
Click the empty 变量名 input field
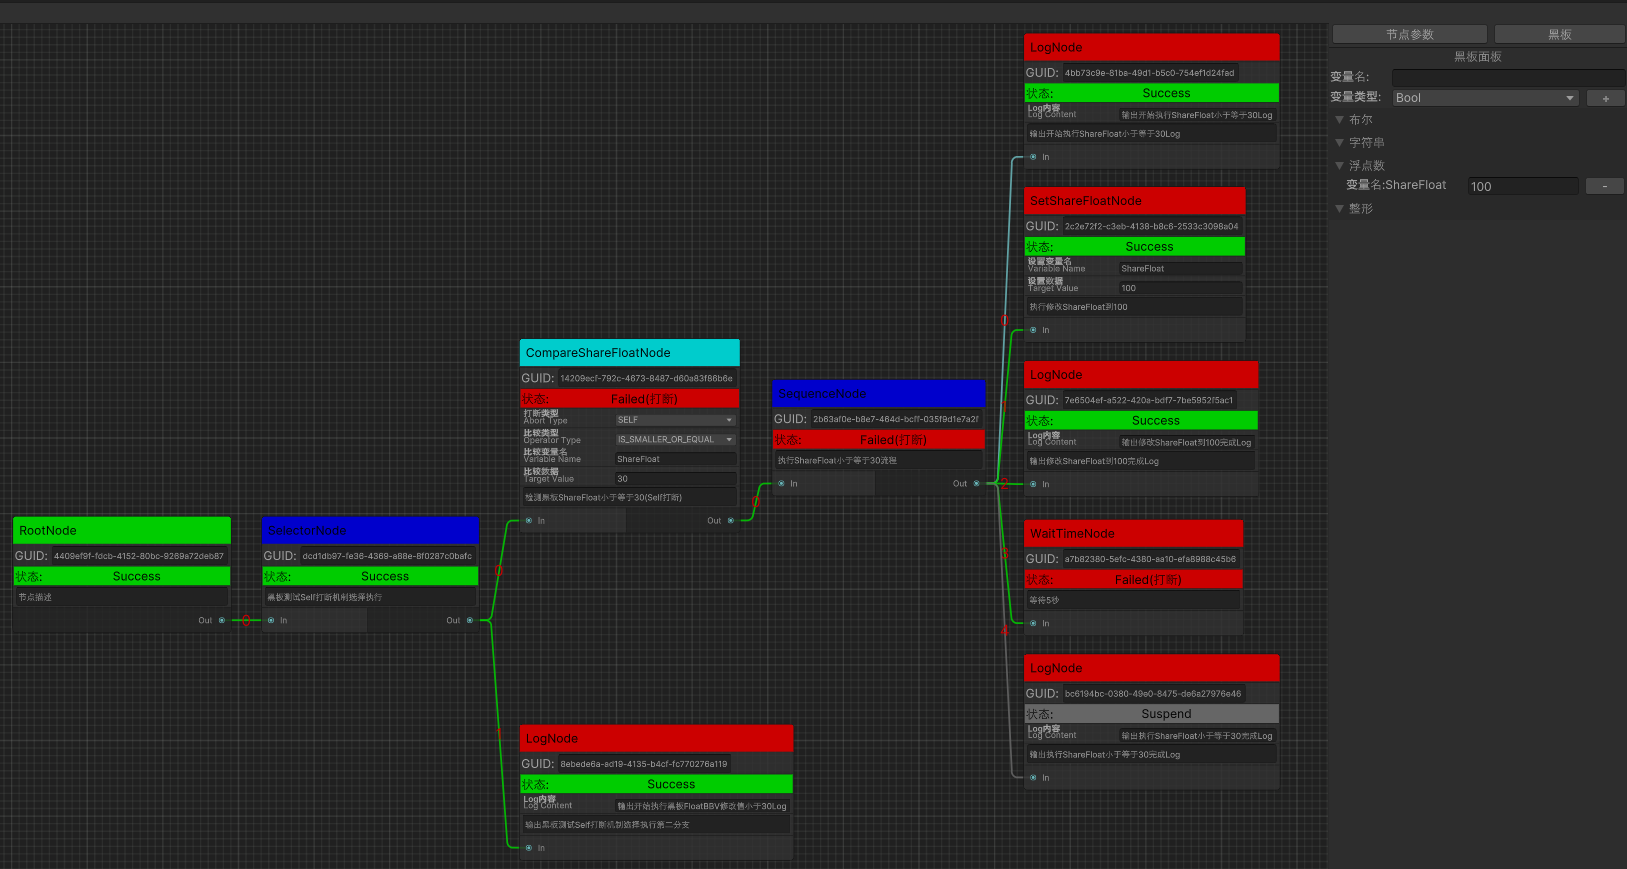tap(1507, 77)
